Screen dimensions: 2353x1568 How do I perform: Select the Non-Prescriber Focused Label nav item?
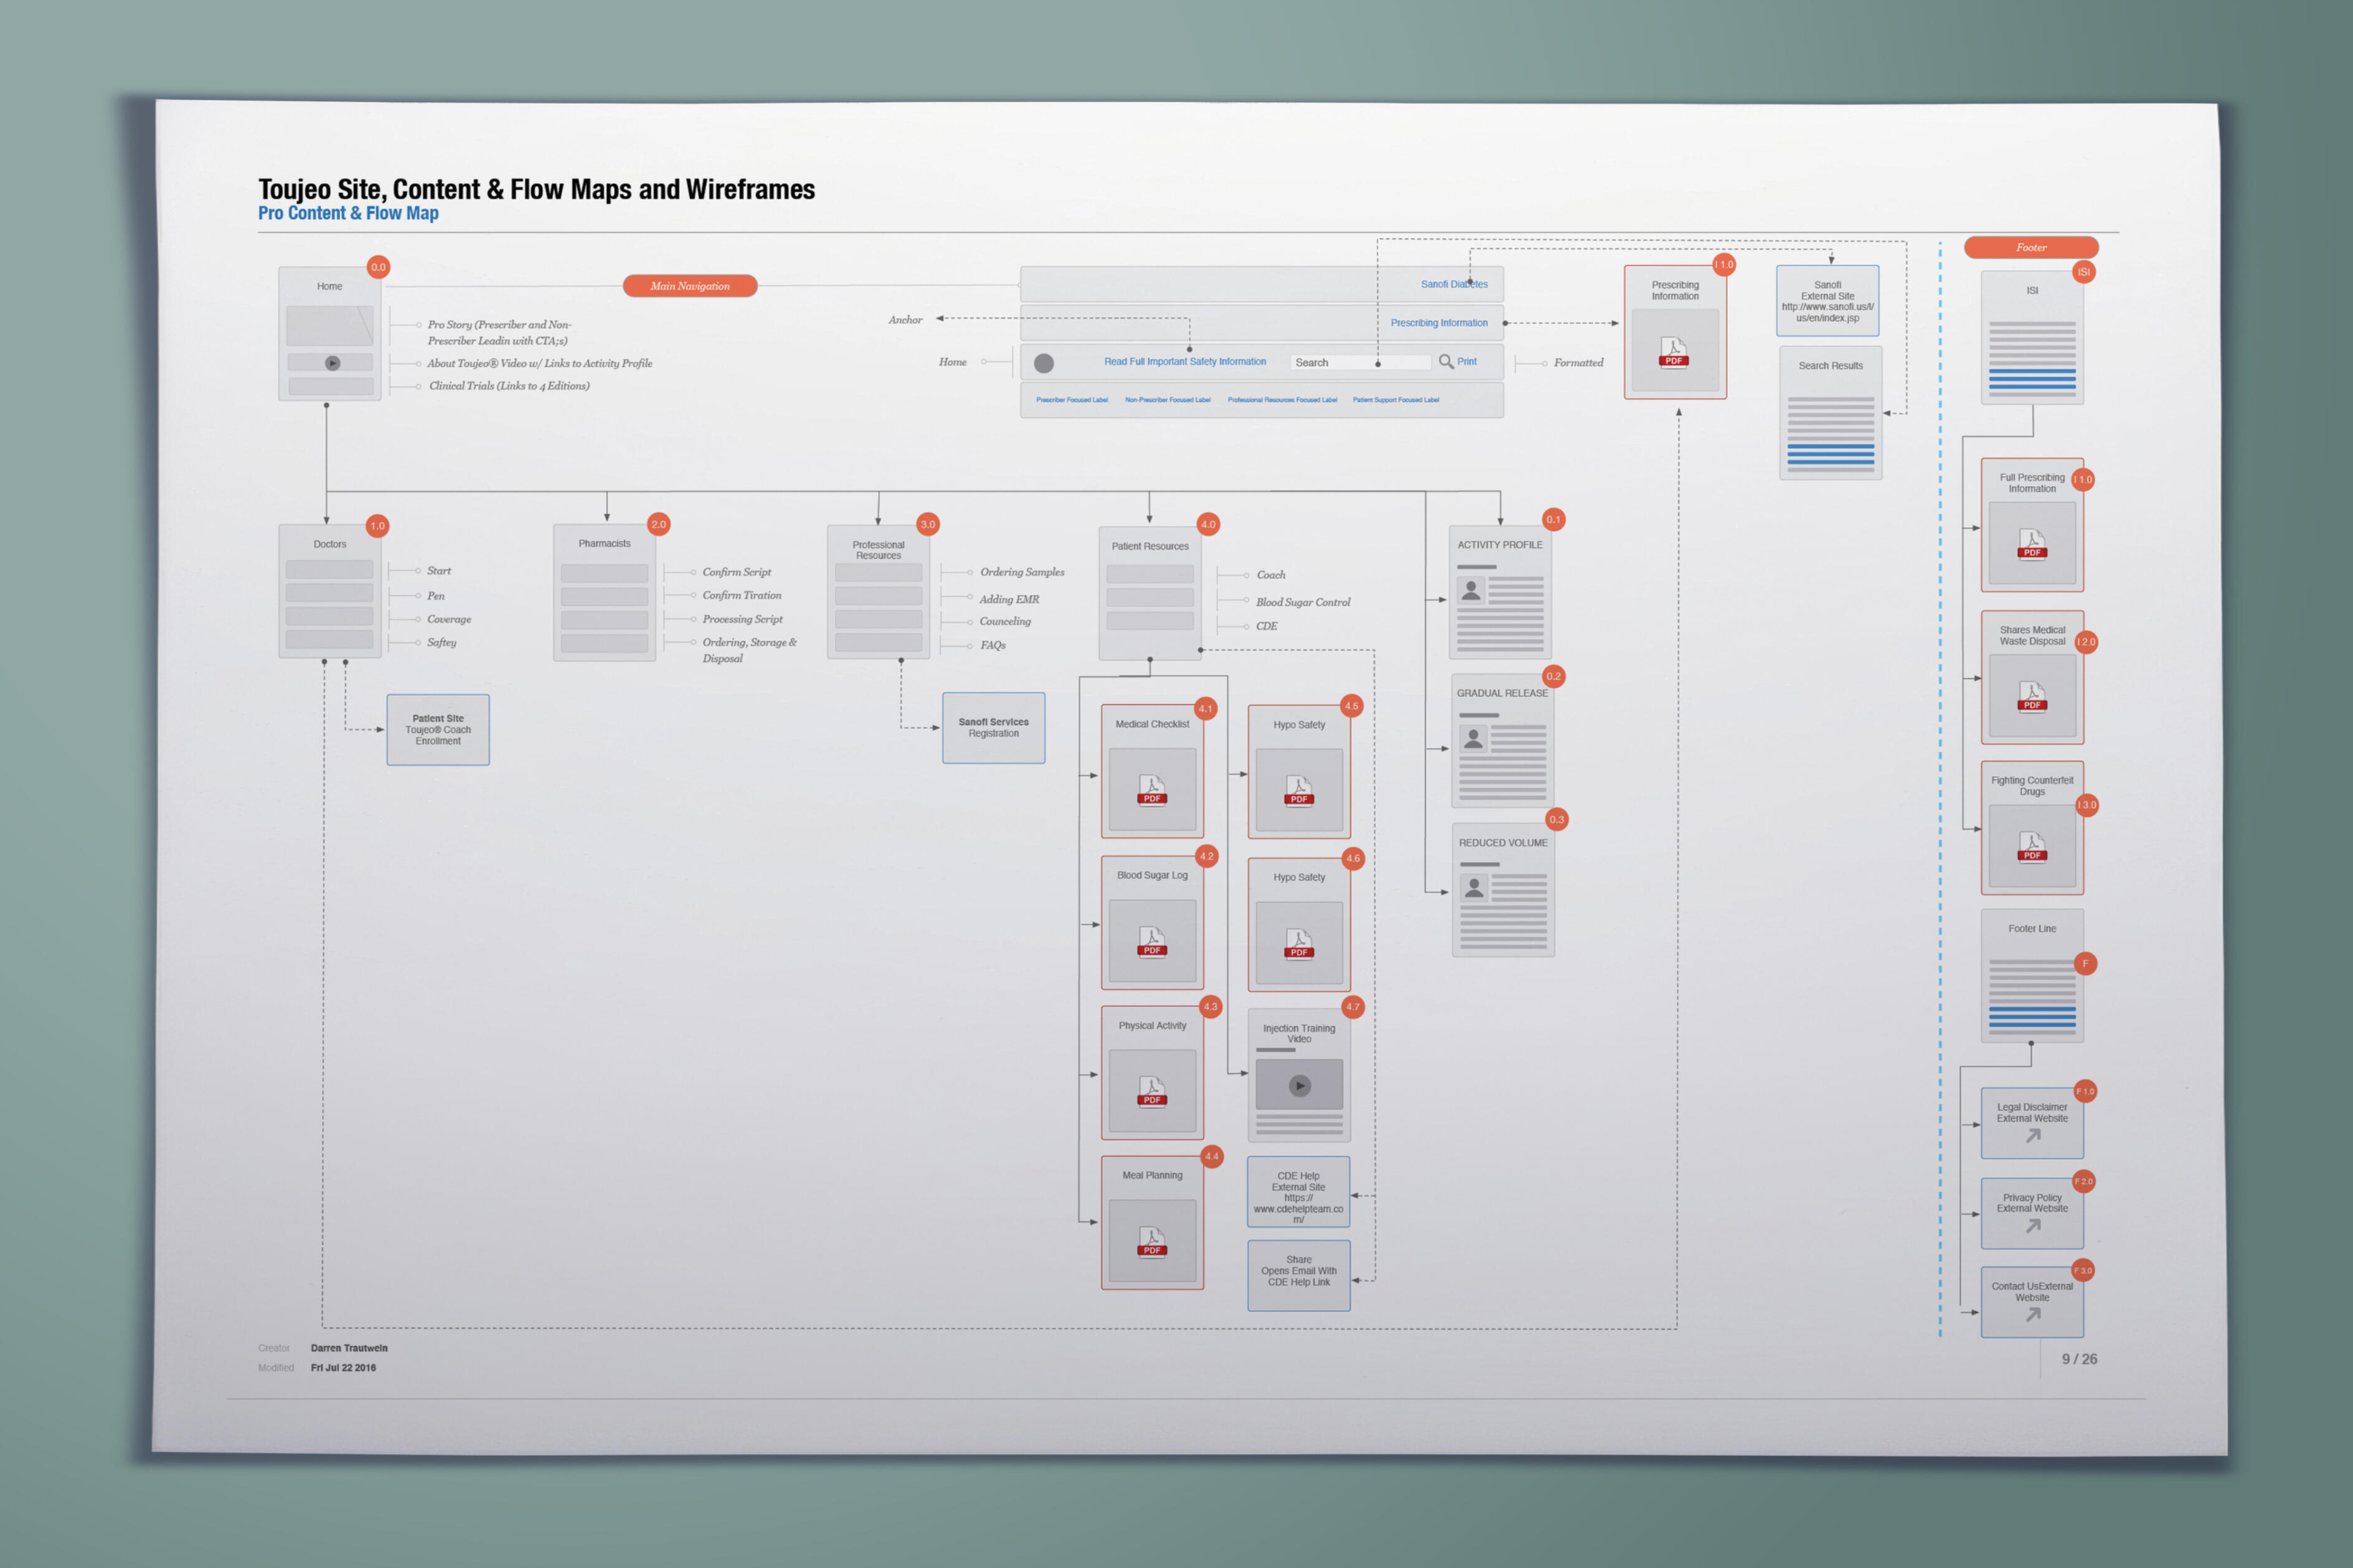[1168, 400]
